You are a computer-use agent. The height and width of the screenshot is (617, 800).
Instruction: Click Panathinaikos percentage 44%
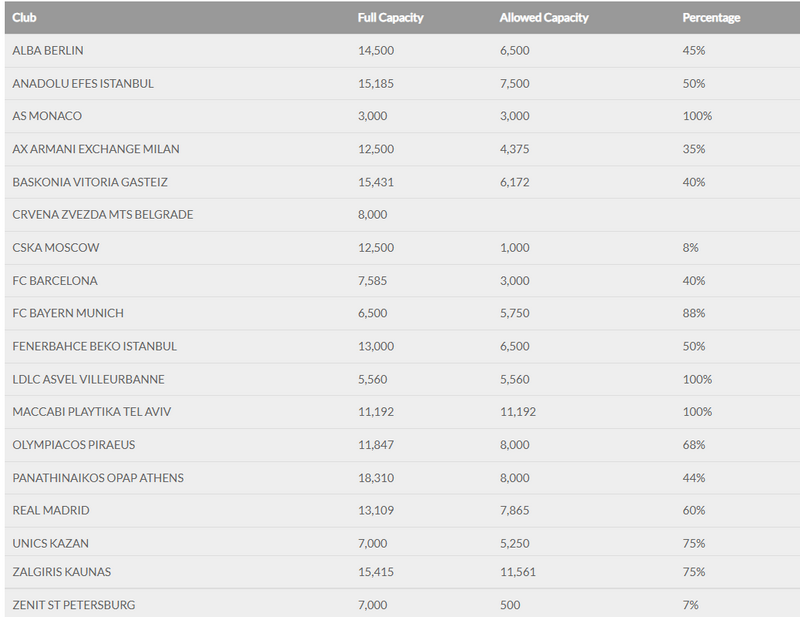tap(694, 478)
